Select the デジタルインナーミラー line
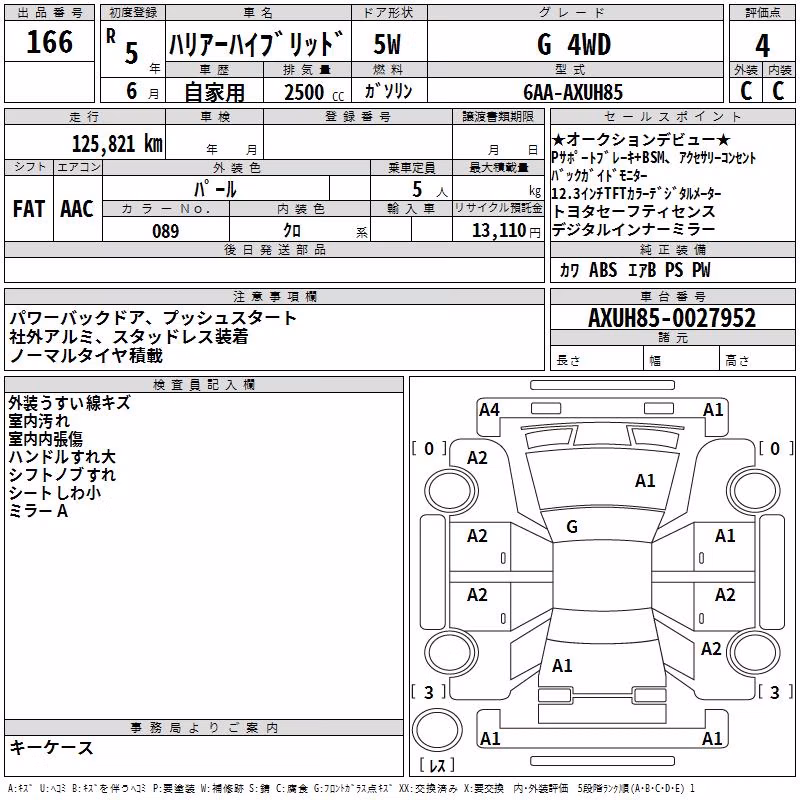The height and width of the screenshot is (800, 800). (634, 230)
